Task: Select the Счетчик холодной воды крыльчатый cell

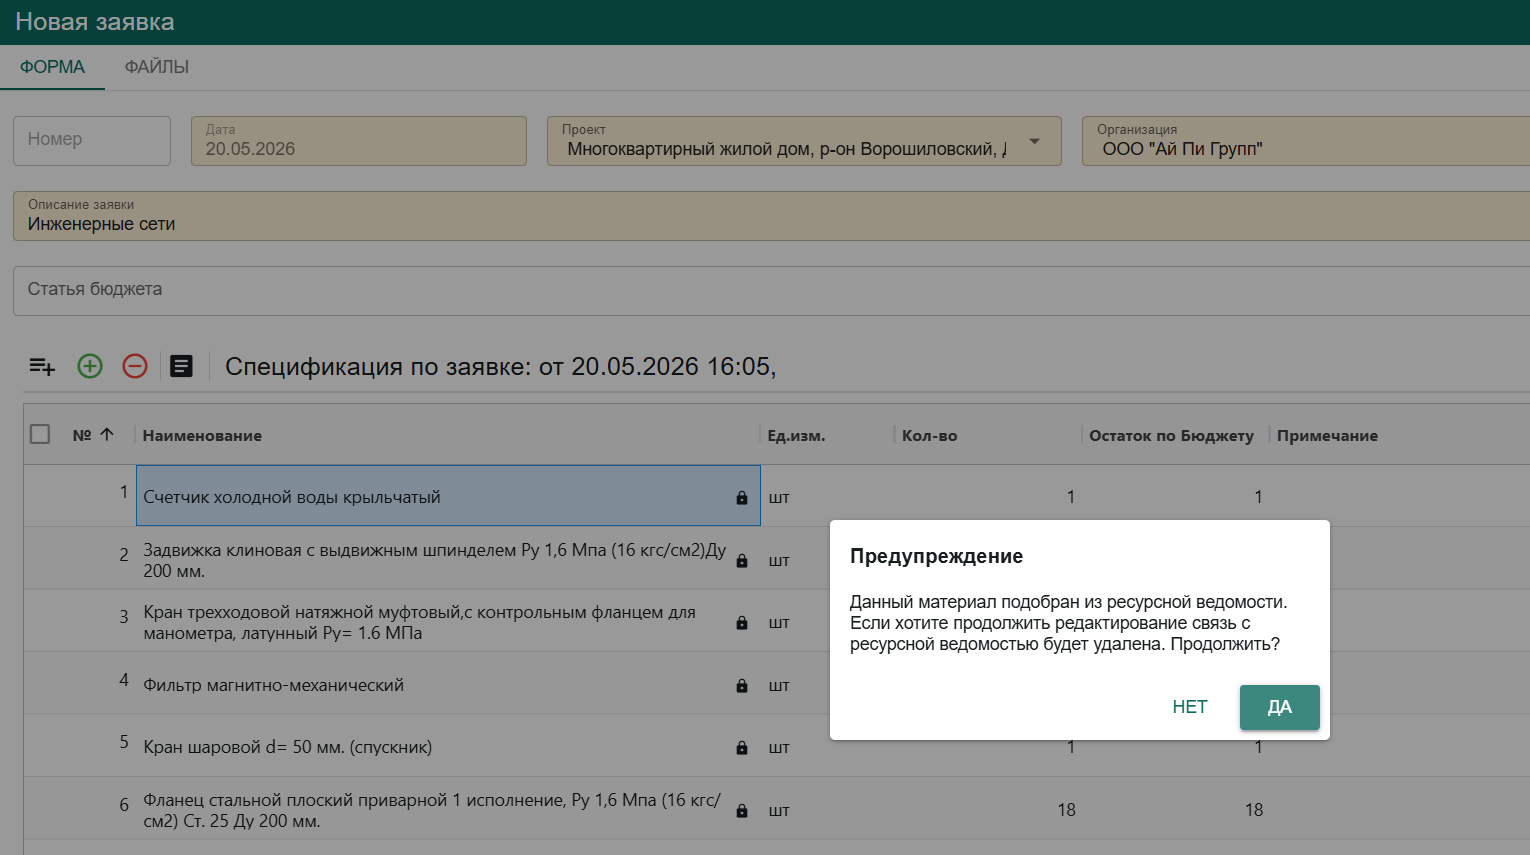Action: pyautogui.click(x=448, y=496)
